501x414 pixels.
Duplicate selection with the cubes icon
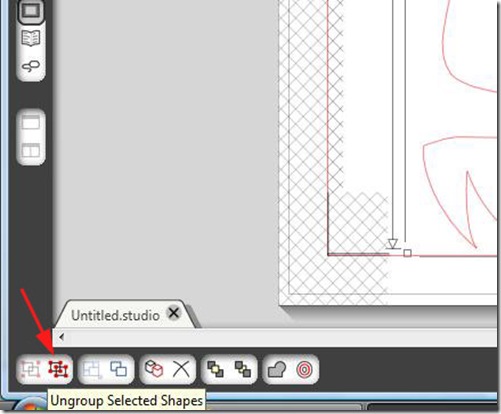tap(154, 368)
